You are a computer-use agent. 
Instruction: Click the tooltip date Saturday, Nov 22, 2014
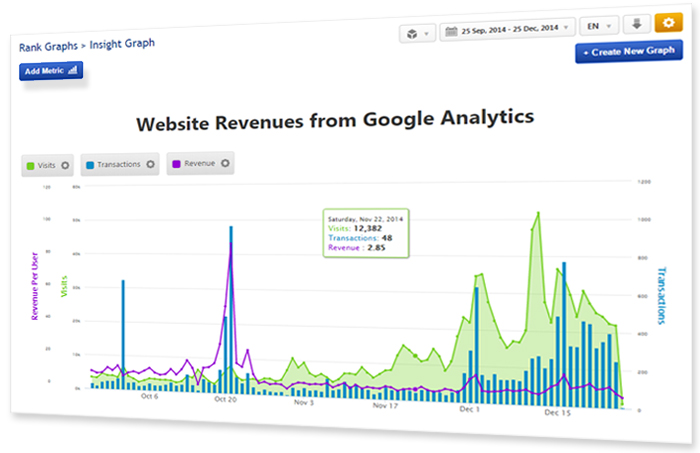pyautogui.click(x=365, y=219)
